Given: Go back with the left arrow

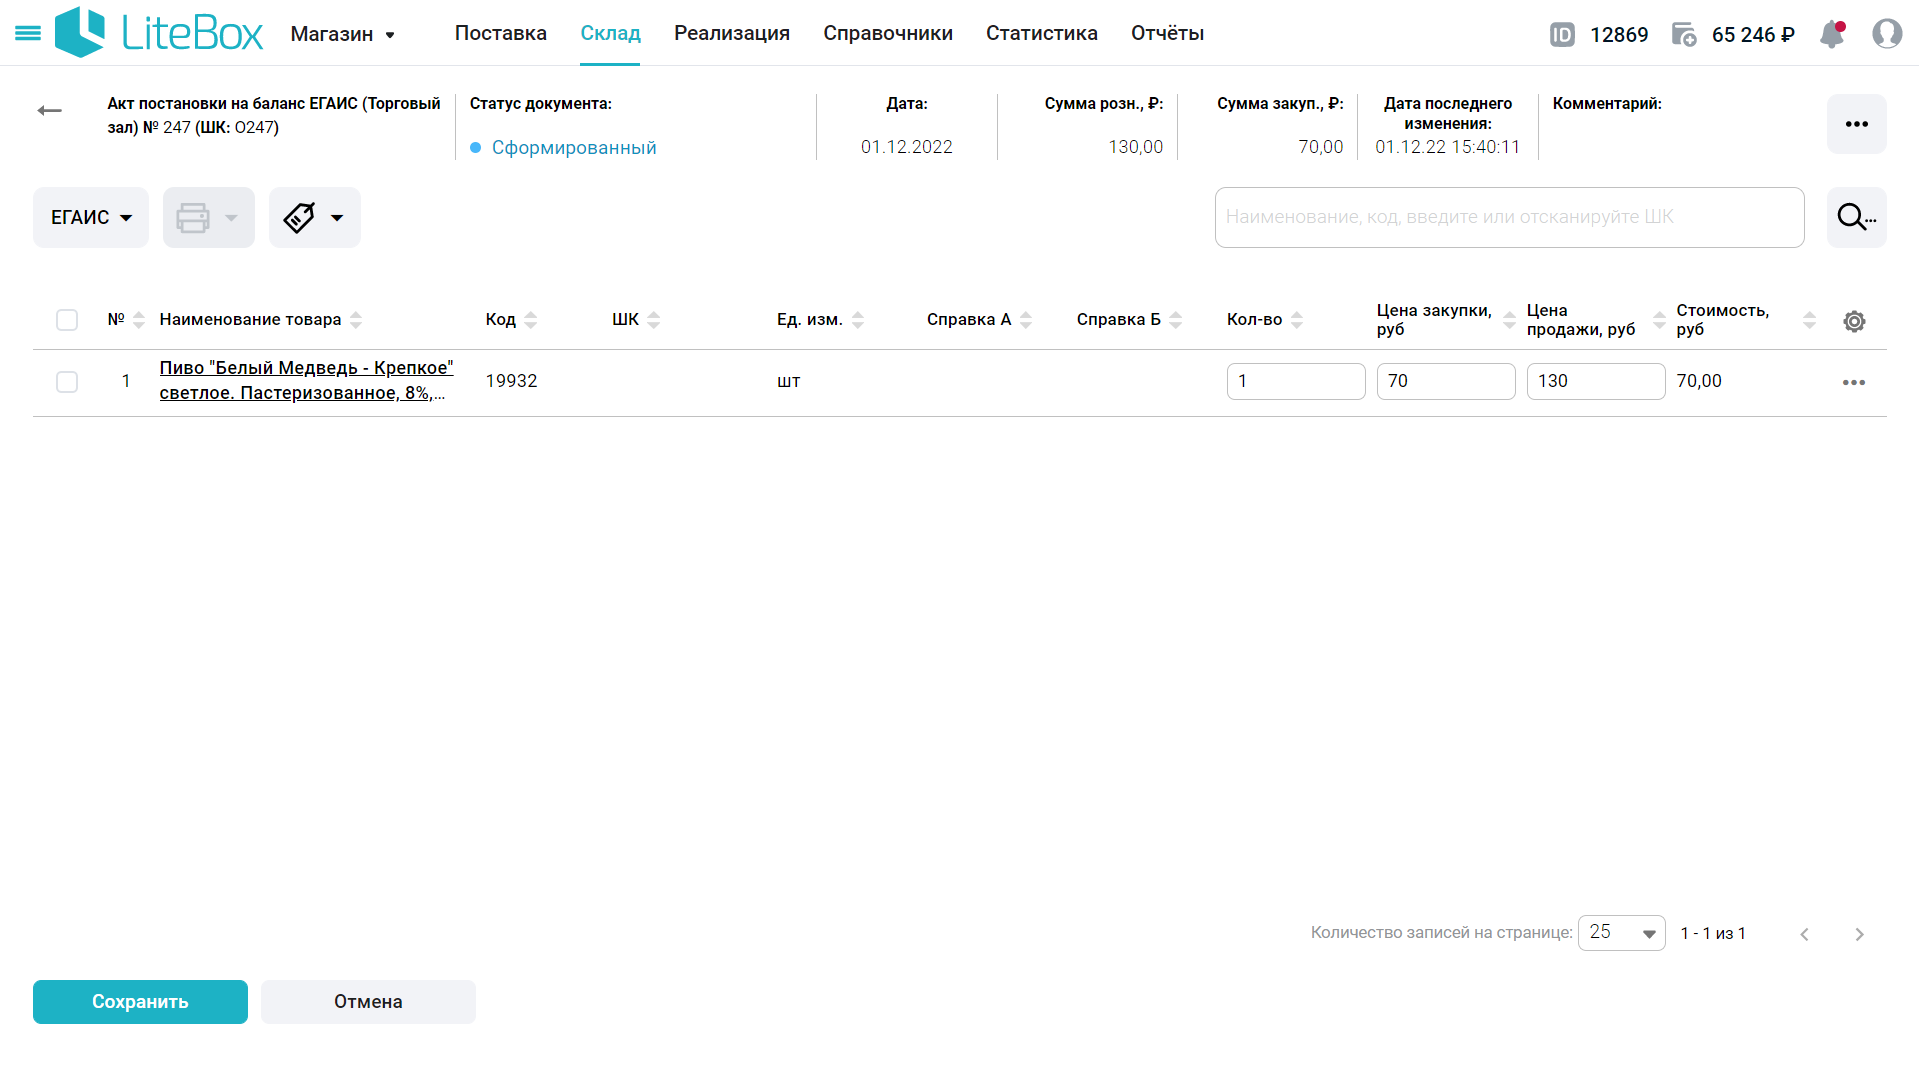Looking at the screenshot, I should 49,111.
